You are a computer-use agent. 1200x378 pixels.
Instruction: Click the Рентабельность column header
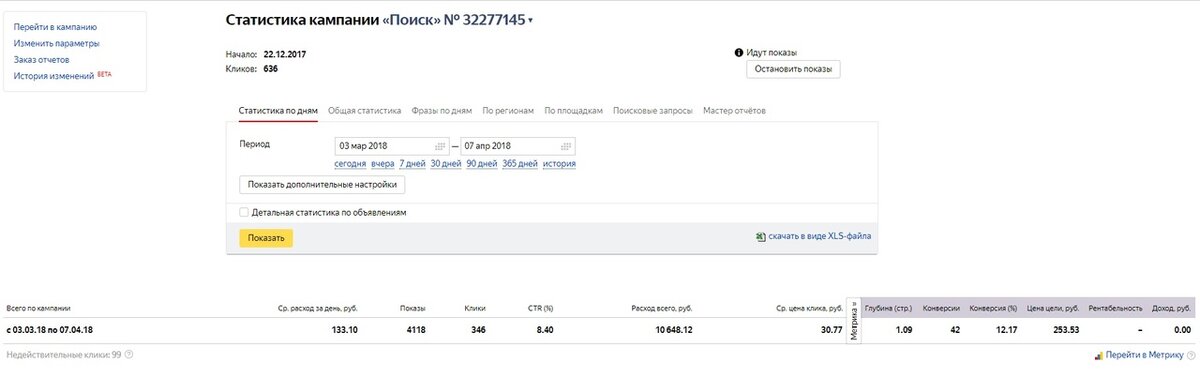click(1114, 308)
